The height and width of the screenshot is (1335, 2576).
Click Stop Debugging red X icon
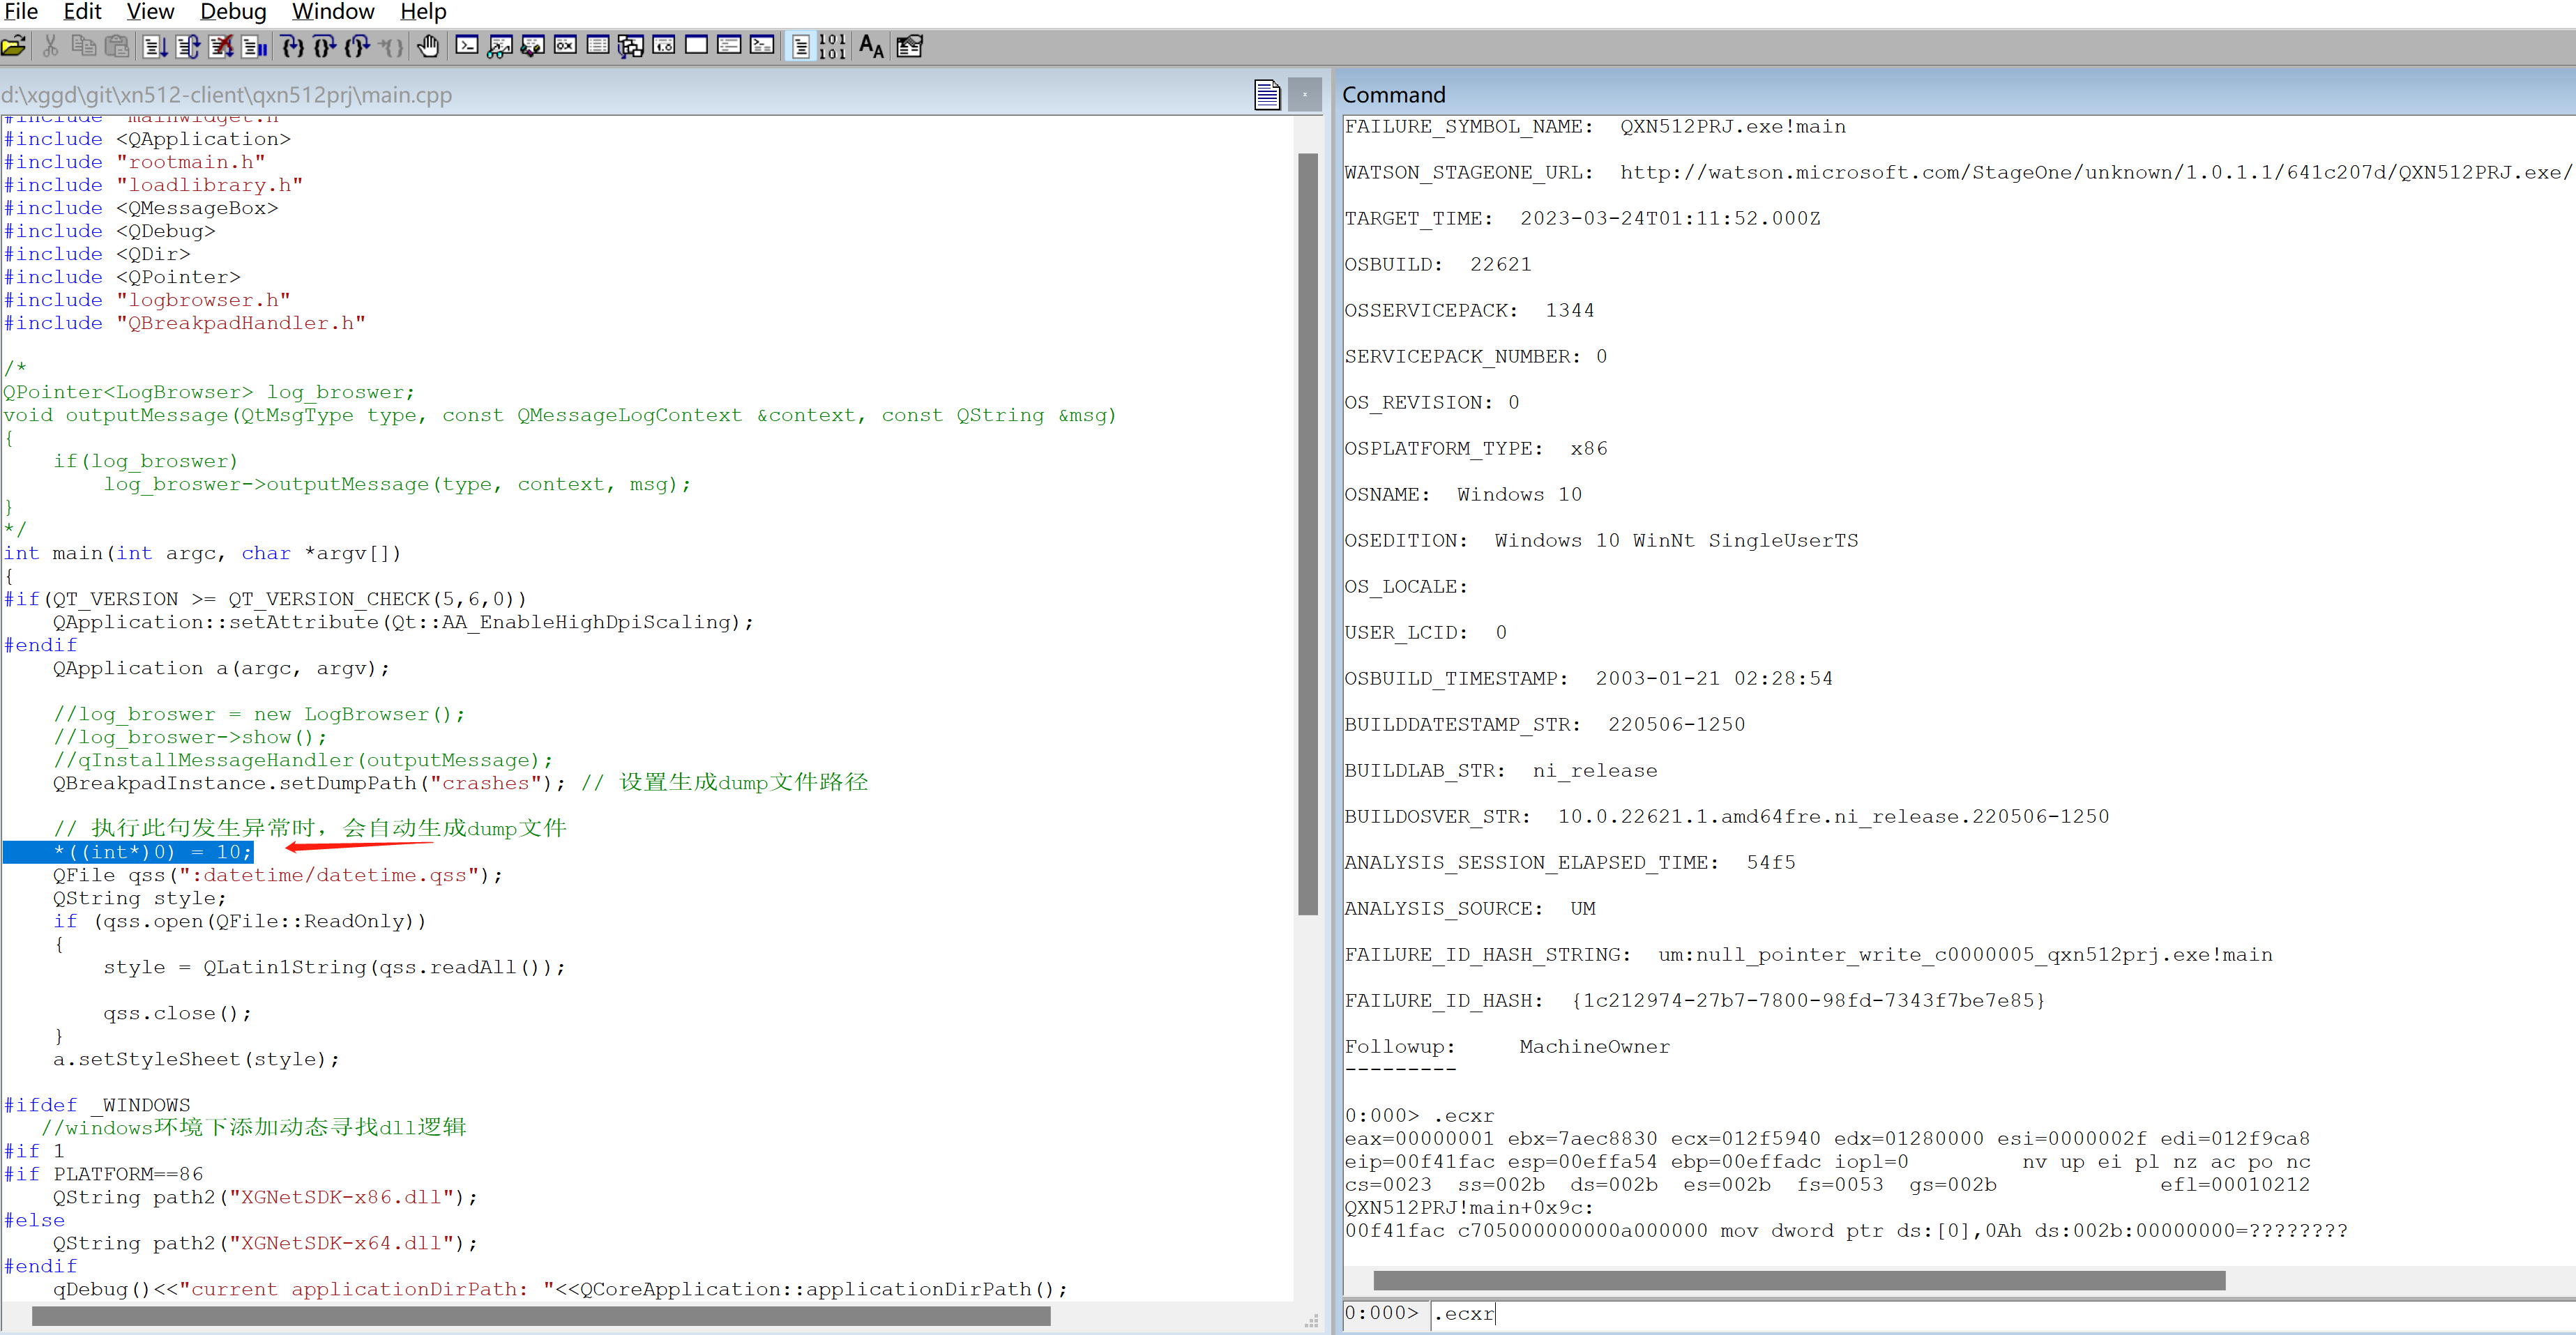point(221,46)
